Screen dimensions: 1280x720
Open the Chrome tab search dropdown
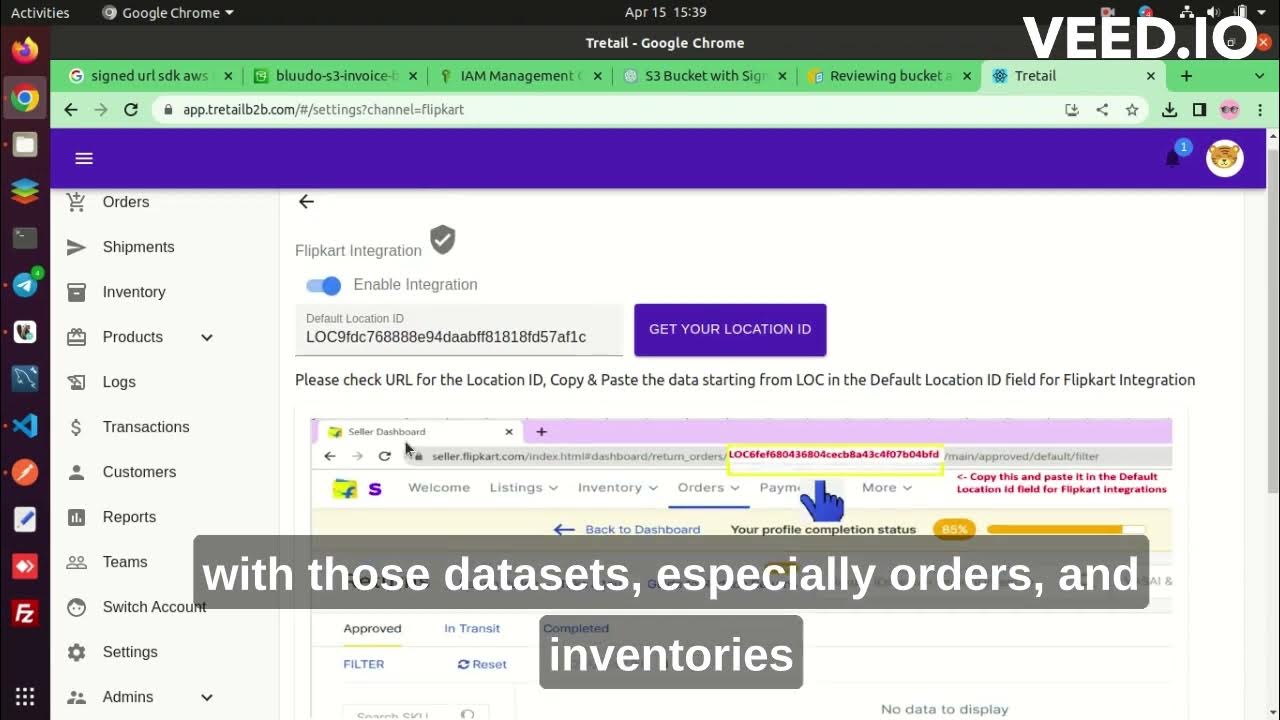click(1259, 76)
